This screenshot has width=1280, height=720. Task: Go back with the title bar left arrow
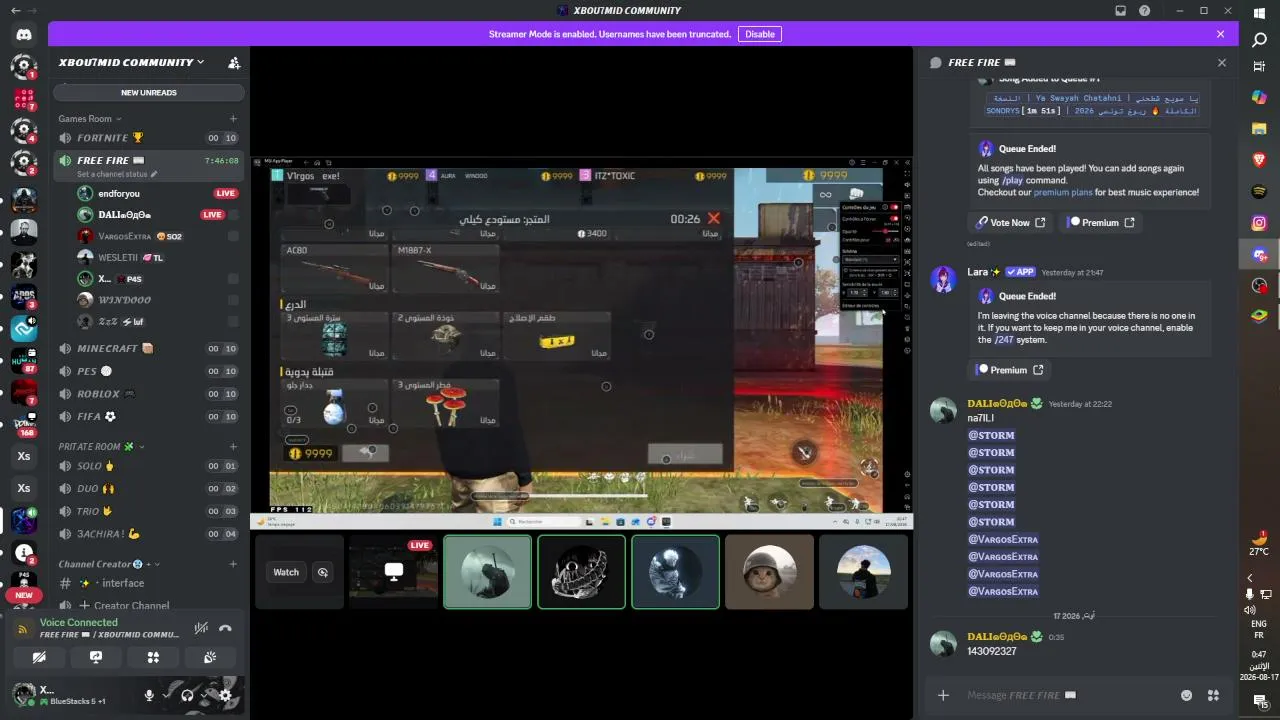coord(15,11)
